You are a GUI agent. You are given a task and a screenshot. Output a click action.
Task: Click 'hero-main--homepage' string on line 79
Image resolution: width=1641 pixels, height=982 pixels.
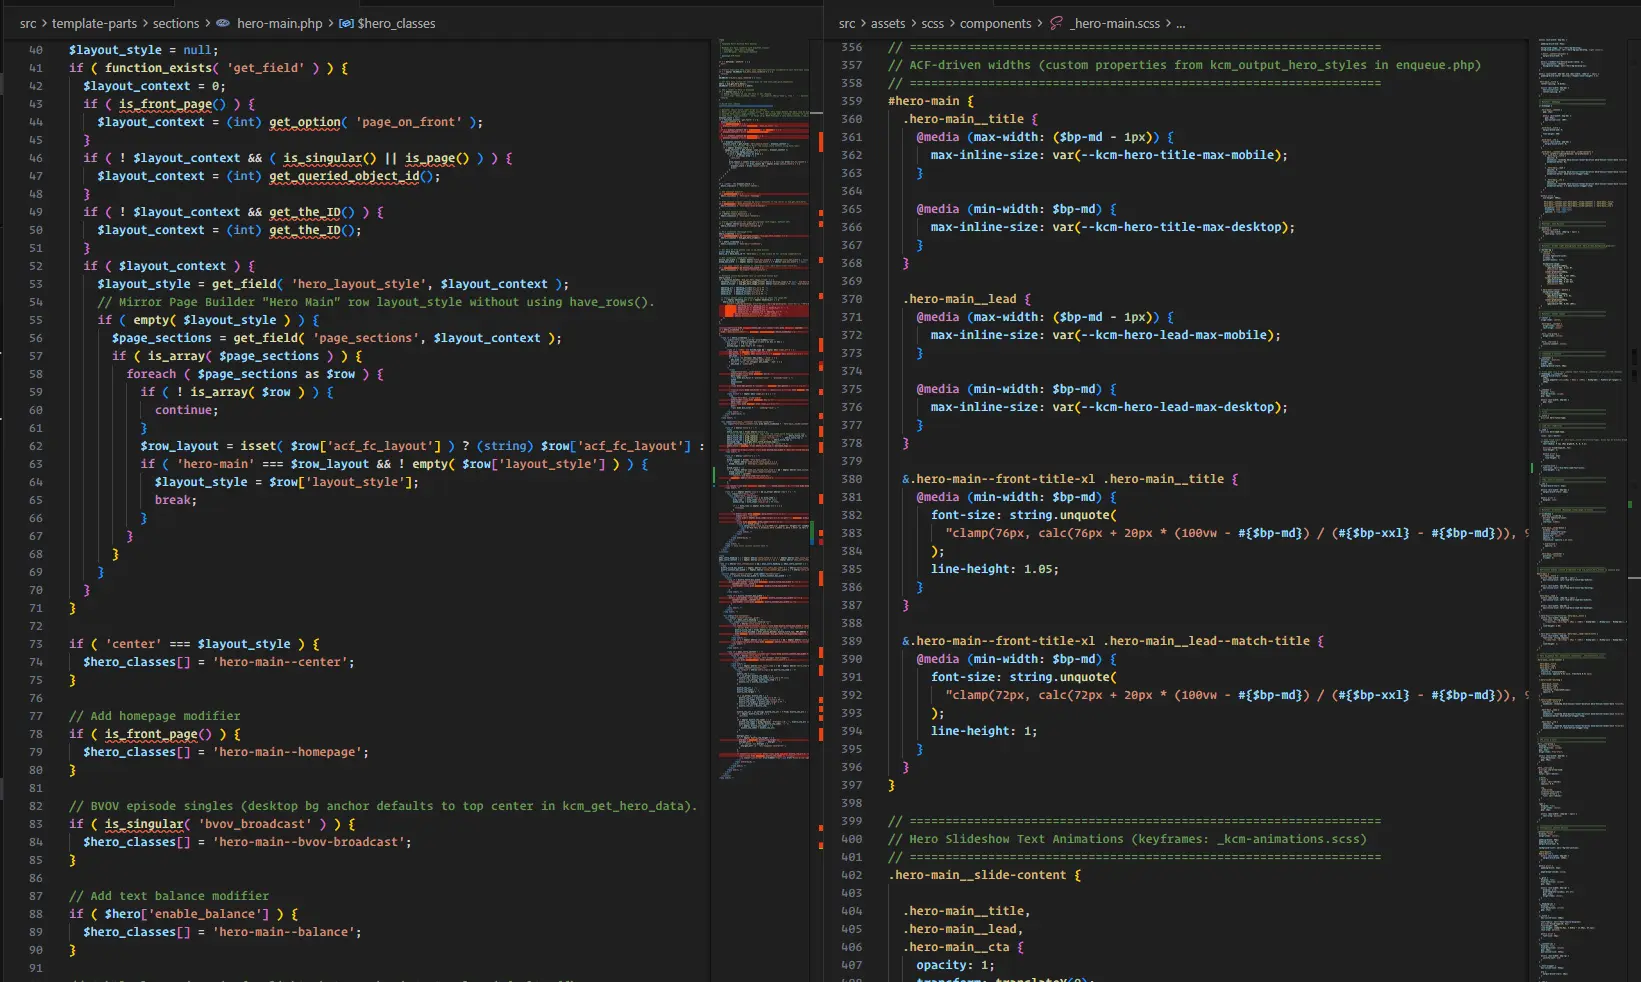pyautogui.click(x=287, y=752)
